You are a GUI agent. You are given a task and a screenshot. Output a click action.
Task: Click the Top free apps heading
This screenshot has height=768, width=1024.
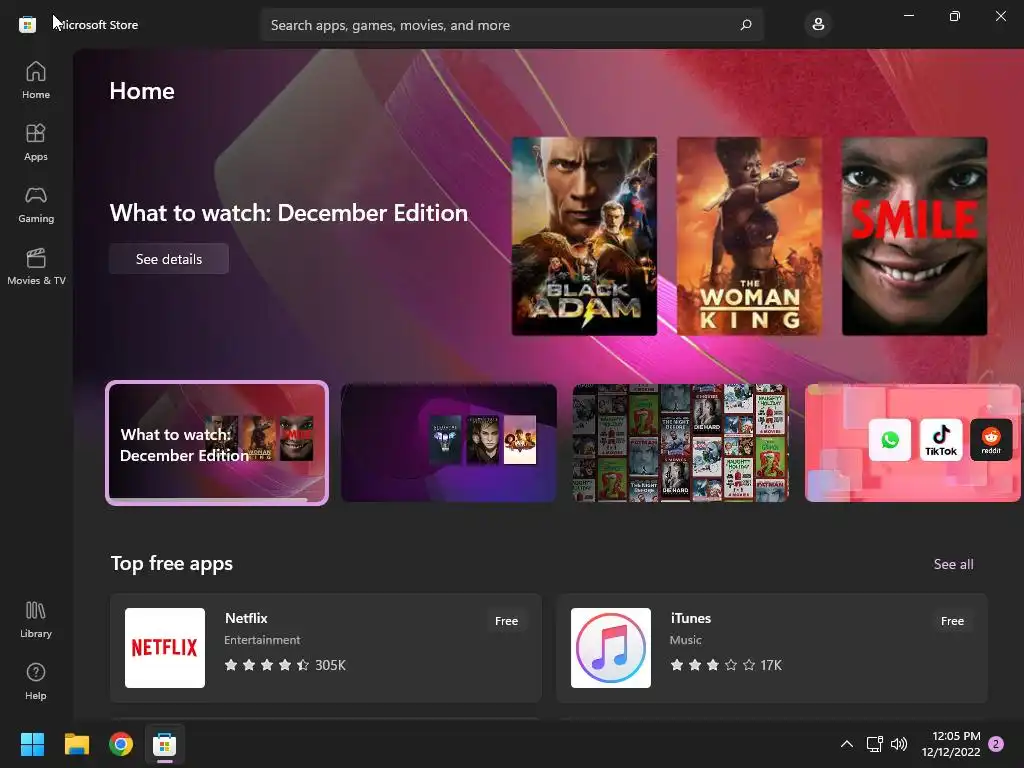click(172, 564)
